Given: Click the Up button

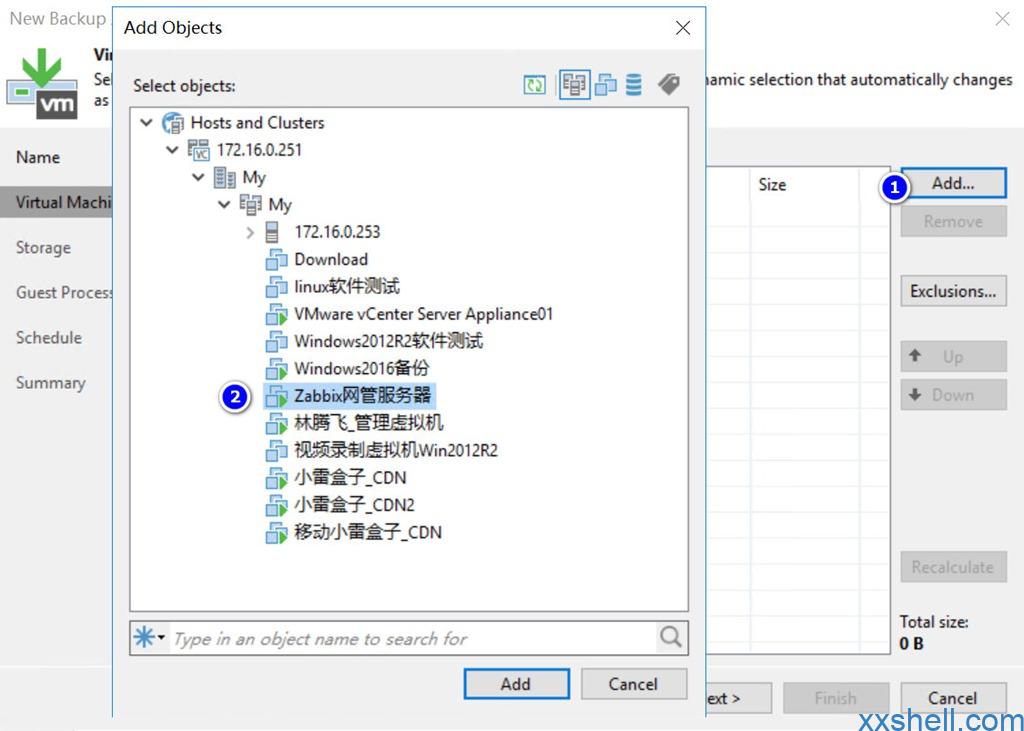Looking at the screenshot, I should [x=953, y=357].
